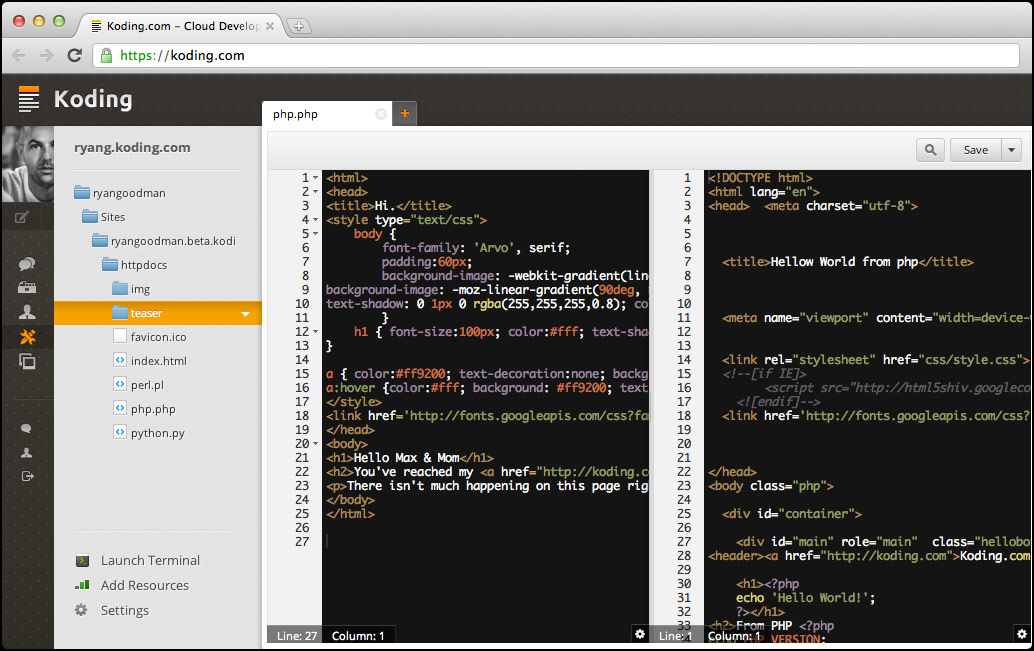Click the right editor Column: 1 indicator

734,636
